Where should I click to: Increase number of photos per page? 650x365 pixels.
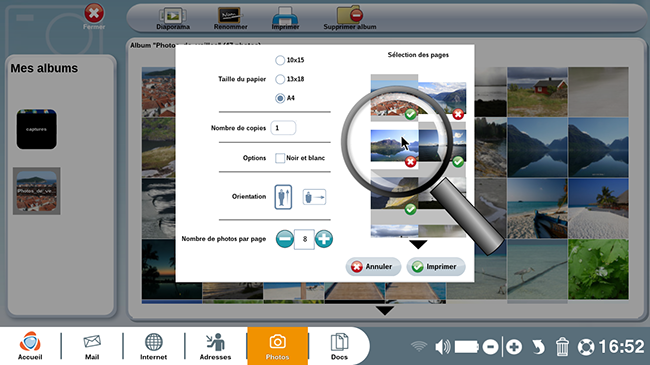324,239
